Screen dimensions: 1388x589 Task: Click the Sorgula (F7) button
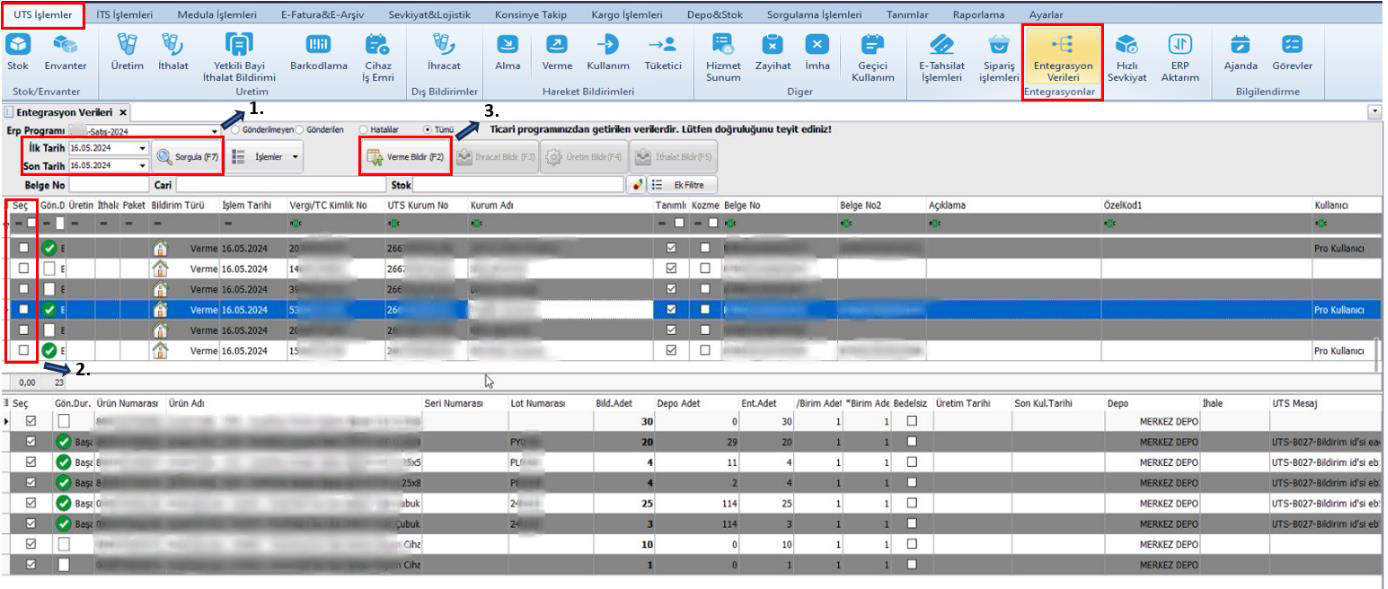pyautogui.click(x=189, y=156)
